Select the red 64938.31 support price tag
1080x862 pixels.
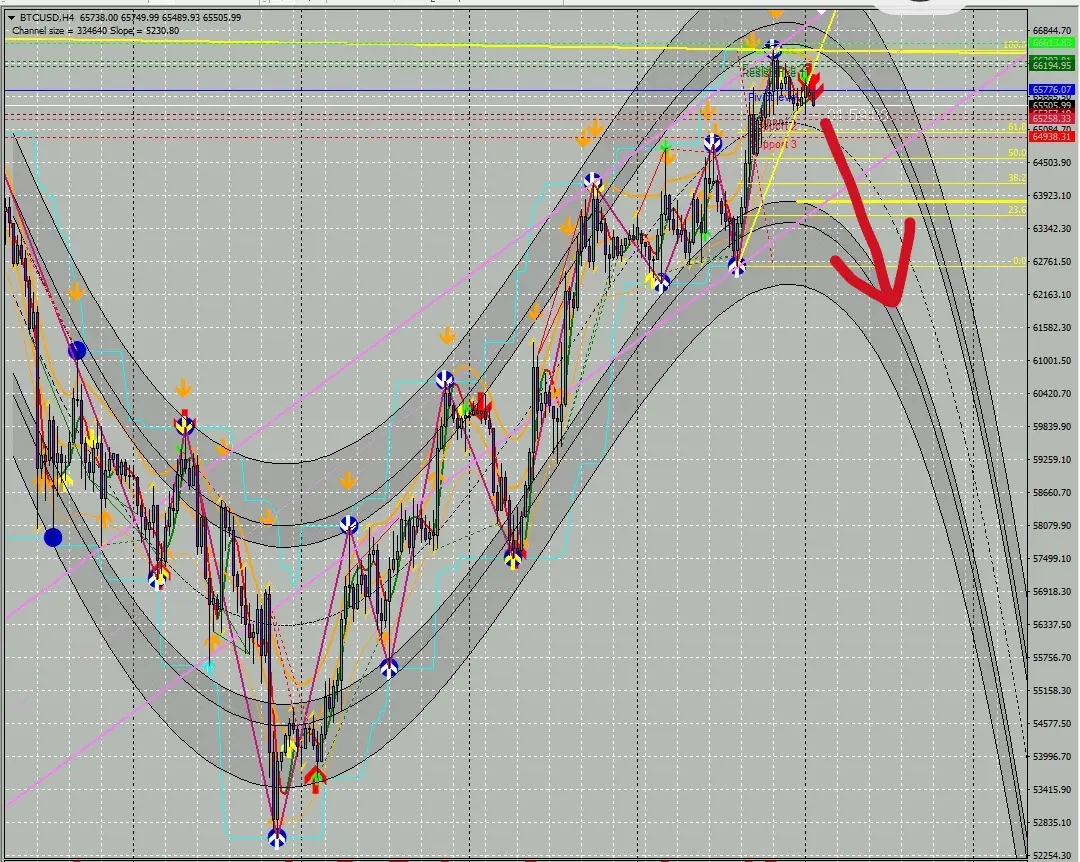coord(1051,136)
